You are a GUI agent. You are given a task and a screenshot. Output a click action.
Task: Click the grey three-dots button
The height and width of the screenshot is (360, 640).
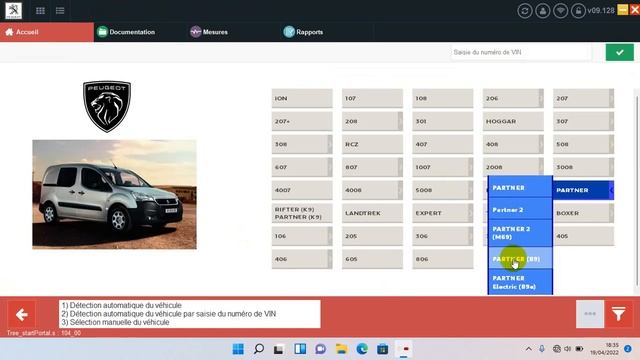590,314
